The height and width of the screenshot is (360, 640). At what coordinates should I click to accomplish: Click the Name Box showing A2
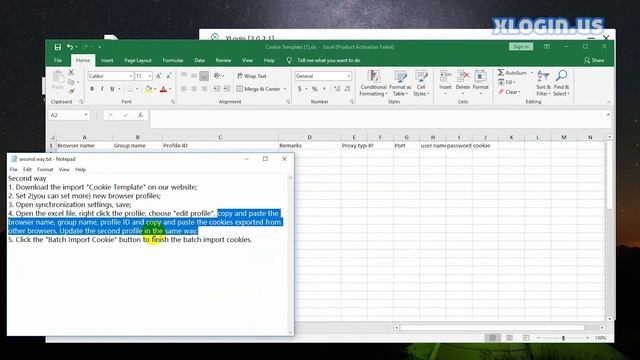[x=65, y=116]
